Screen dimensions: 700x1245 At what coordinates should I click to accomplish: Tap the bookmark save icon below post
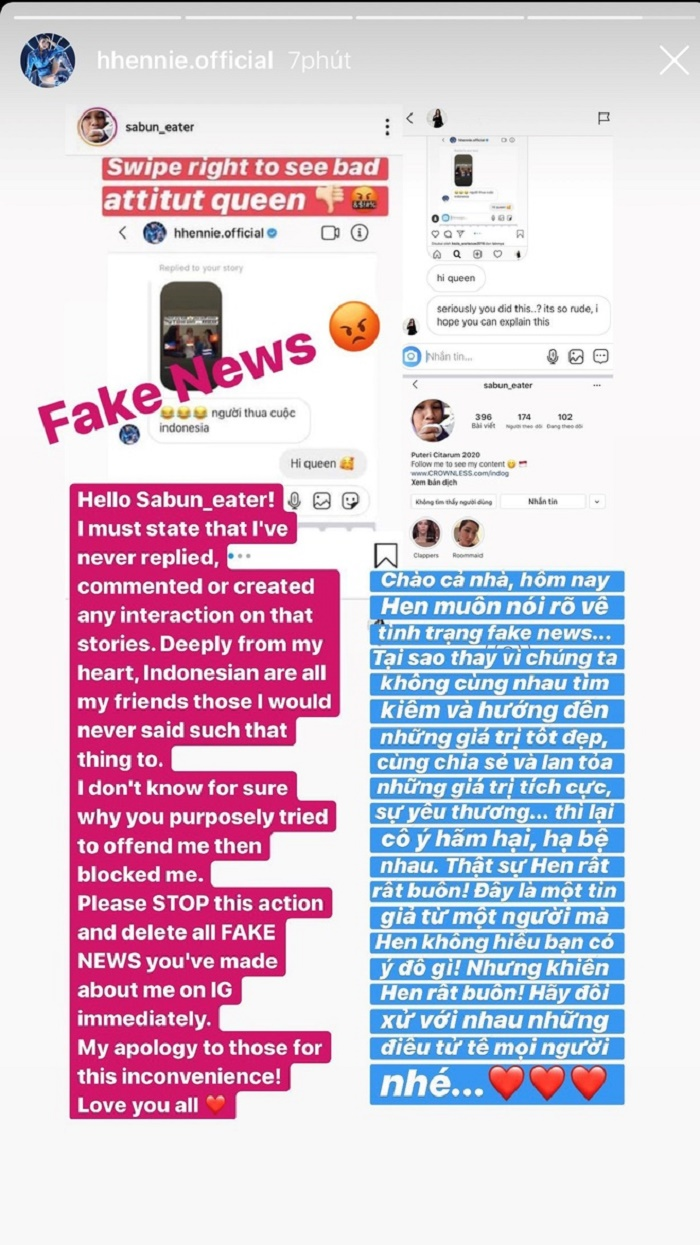(386, 556)
